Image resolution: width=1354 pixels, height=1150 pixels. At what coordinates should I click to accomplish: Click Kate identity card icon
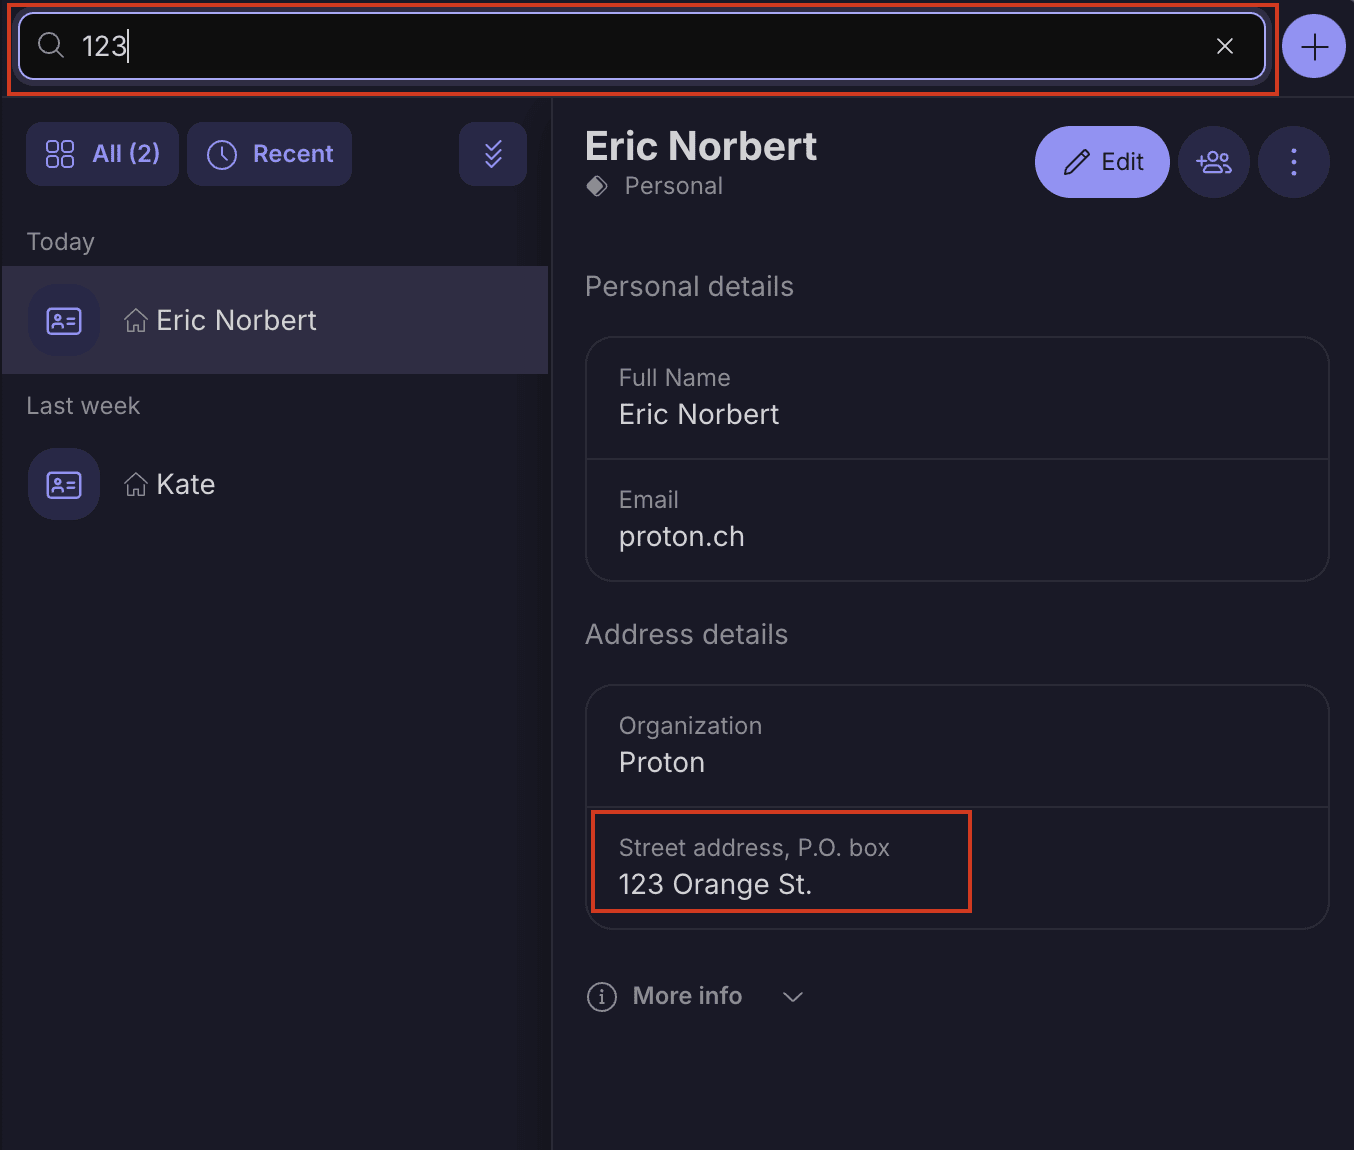pos(64,485)
